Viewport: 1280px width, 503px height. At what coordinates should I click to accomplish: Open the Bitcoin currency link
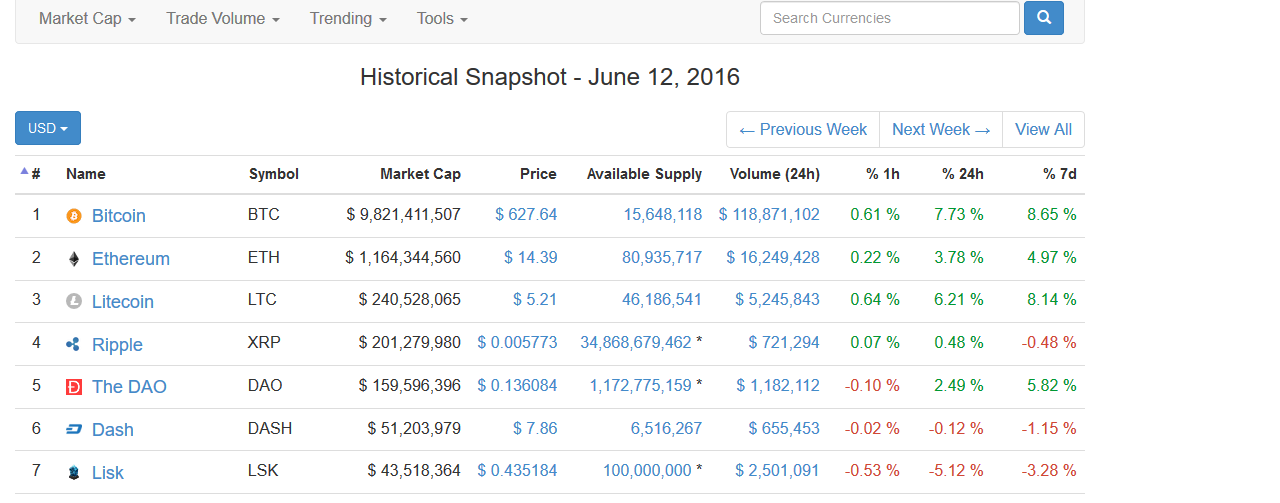(x=119, y=216)
